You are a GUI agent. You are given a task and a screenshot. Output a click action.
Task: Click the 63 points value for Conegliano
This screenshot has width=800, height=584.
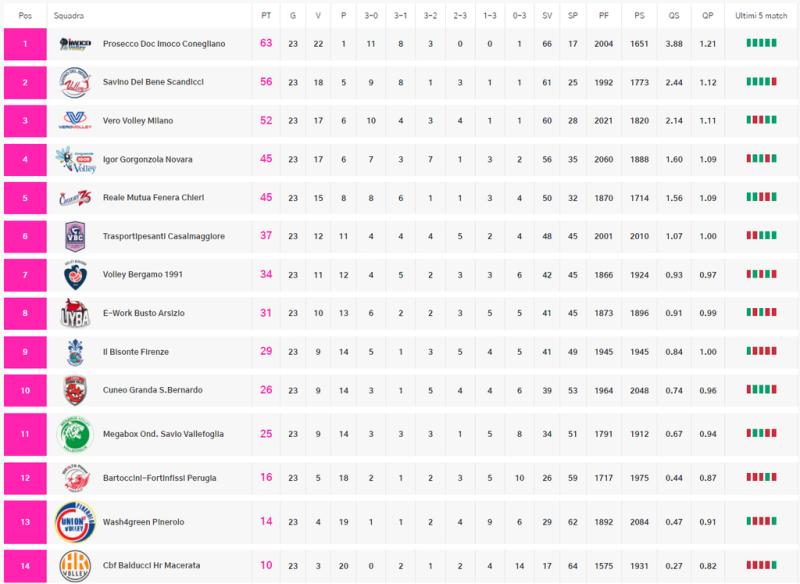click(x=266, y=43)
